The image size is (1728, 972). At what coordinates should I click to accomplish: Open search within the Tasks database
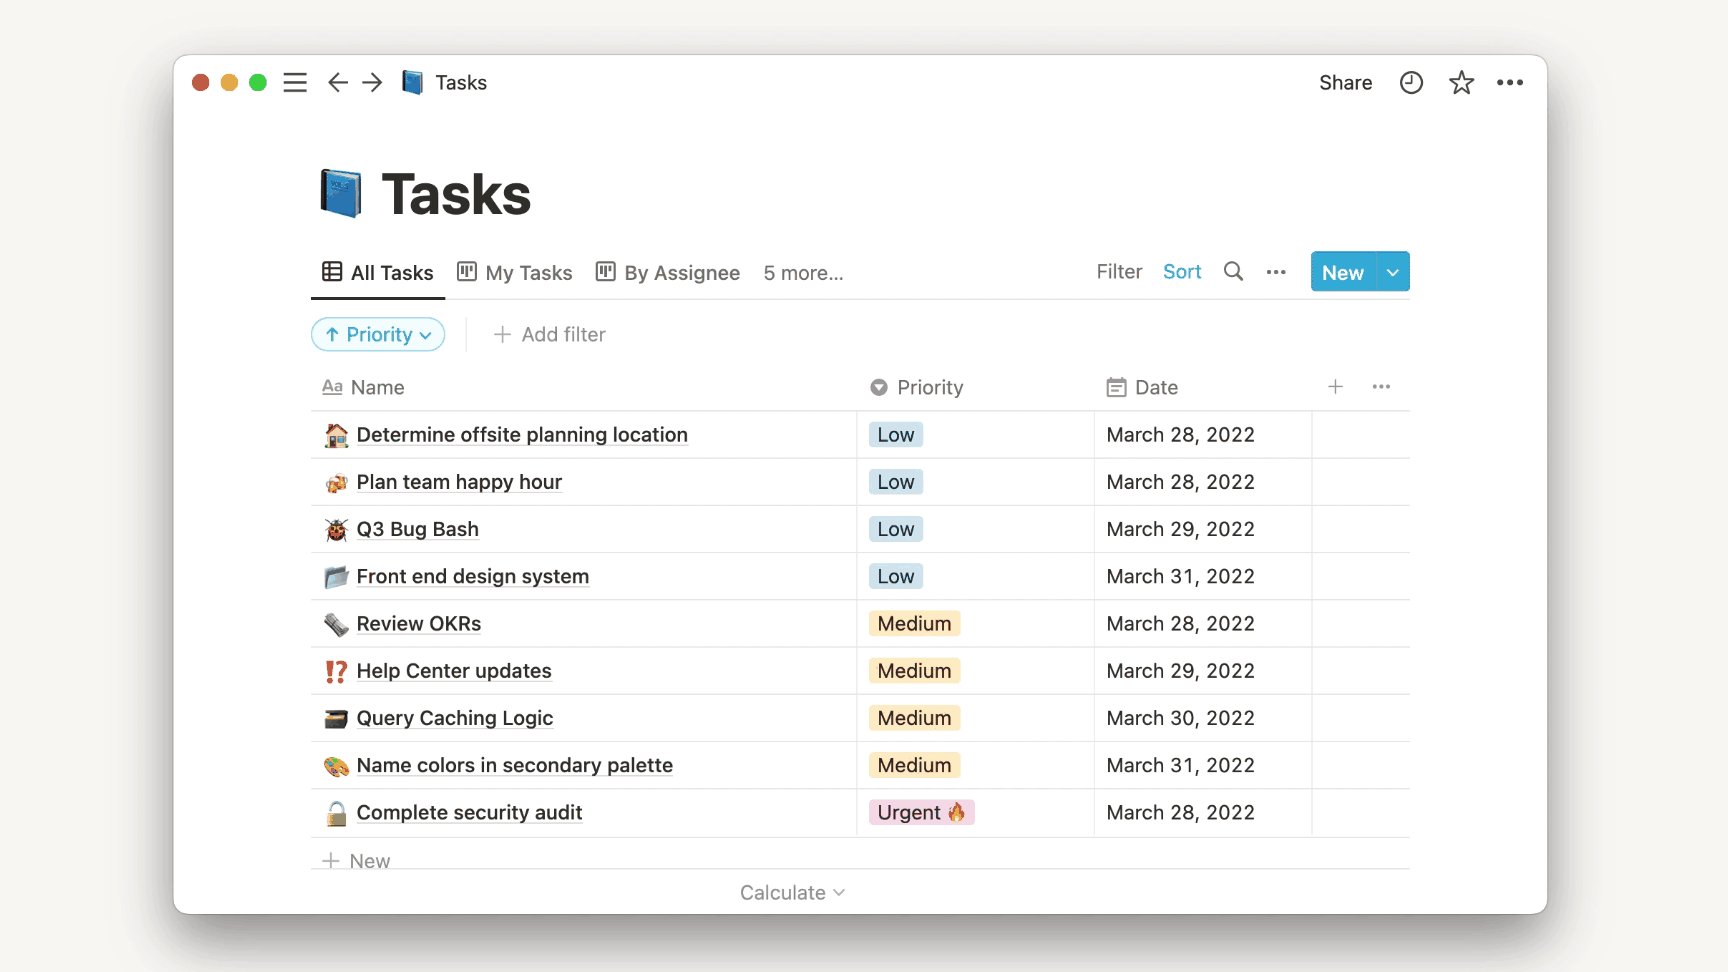pos(1233,271)
